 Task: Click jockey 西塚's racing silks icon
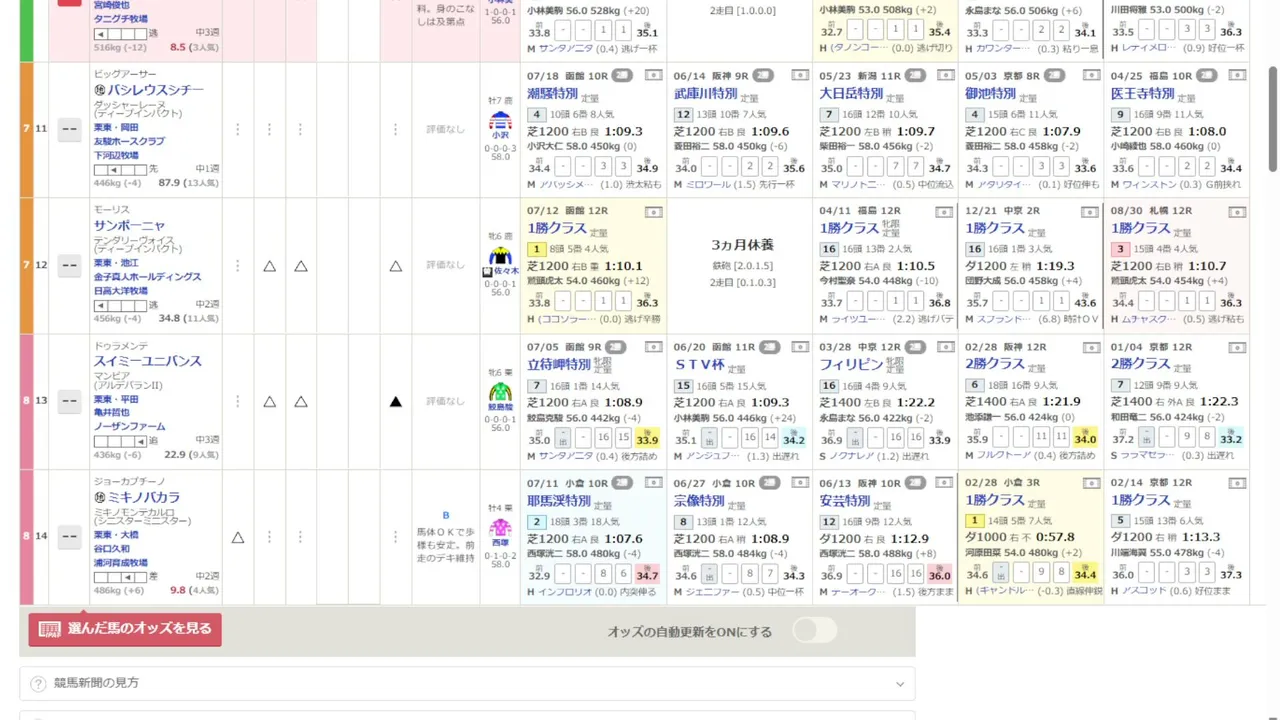coord(500,527)
